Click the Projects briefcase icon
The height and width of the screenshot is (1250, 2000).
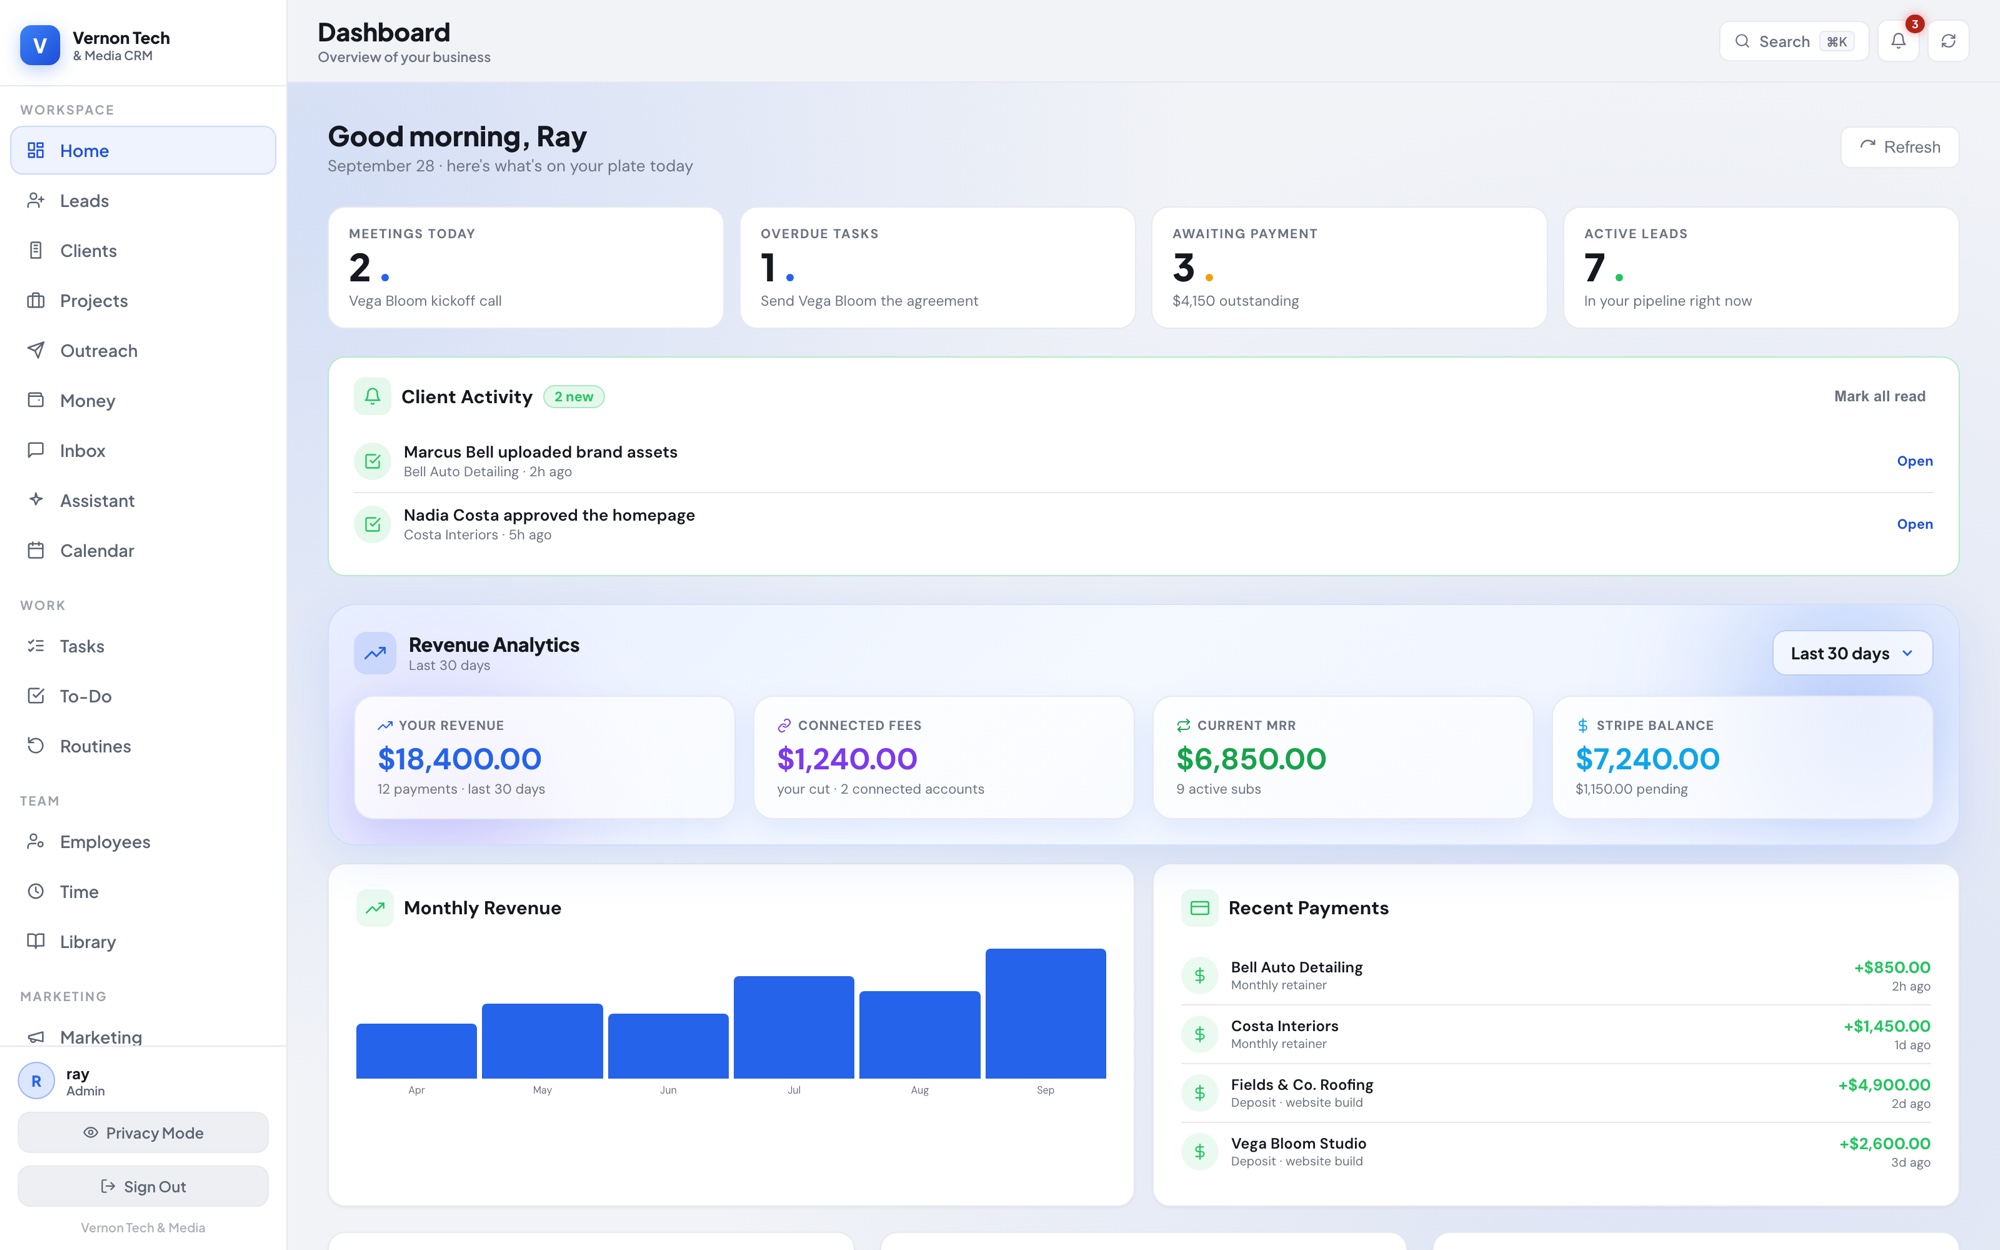[36, 300]
